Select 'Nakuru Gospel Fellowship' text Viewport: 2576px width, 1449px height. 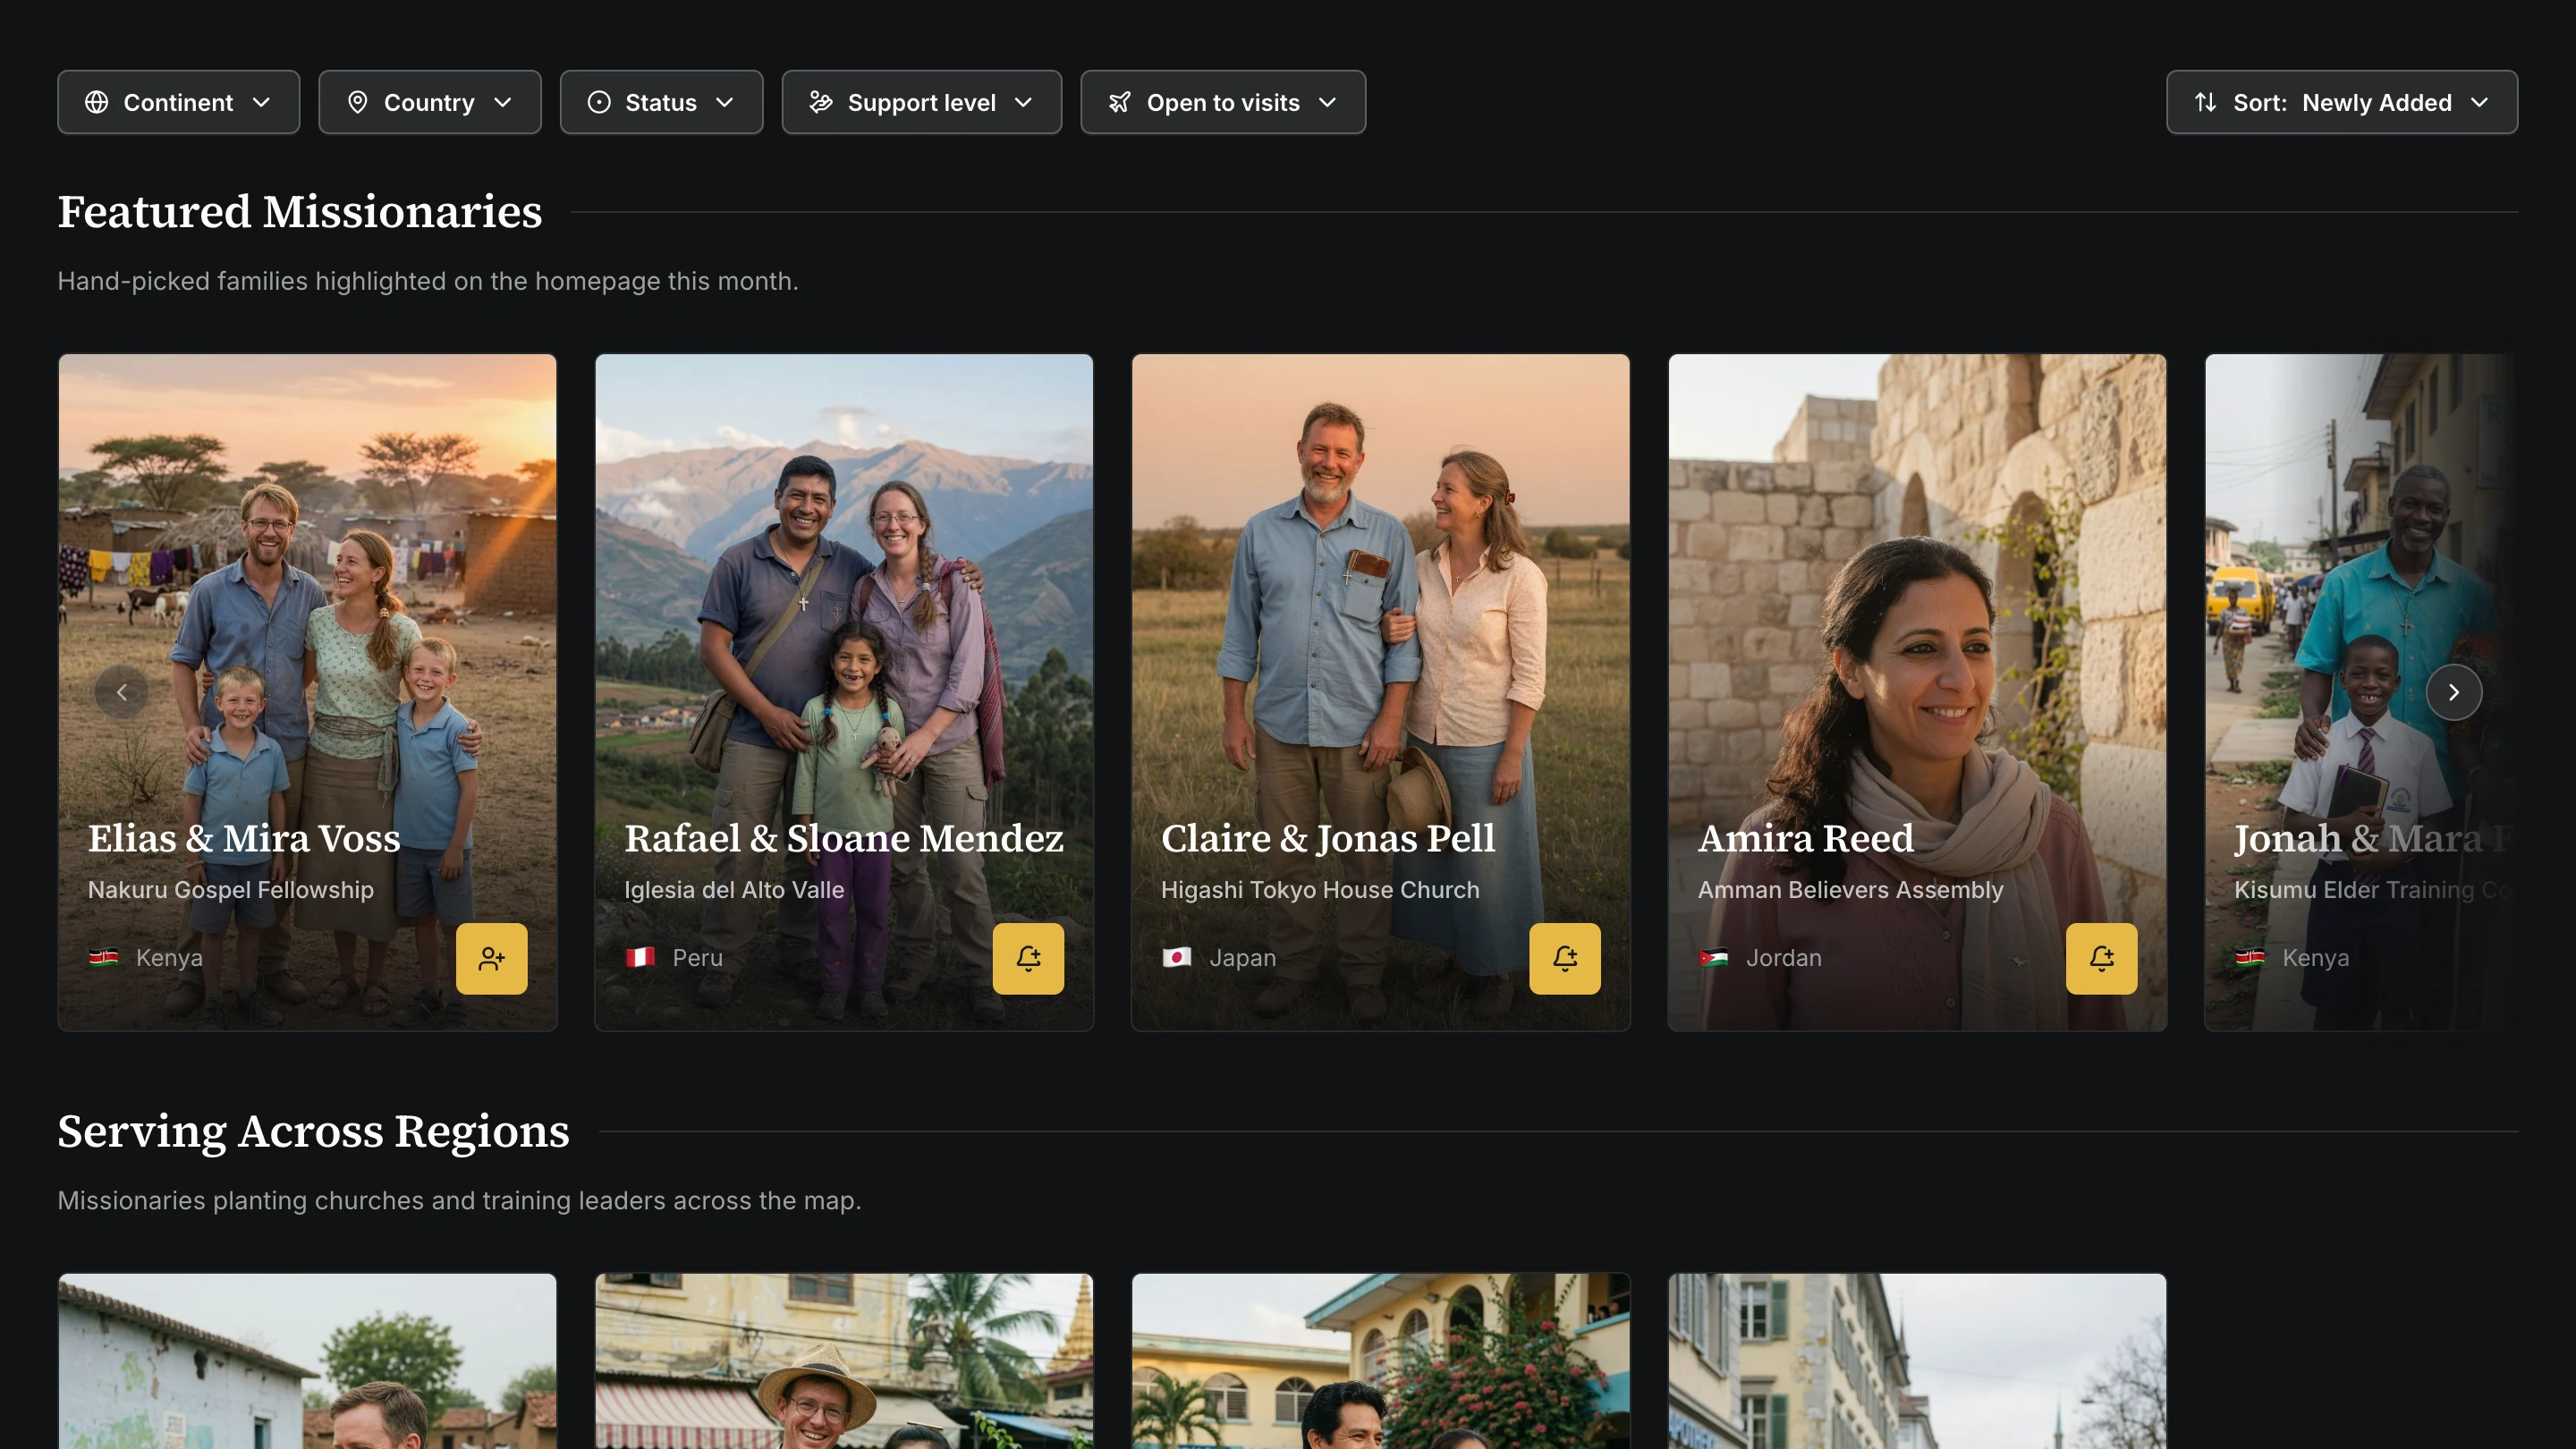click(x=231, y=889)
